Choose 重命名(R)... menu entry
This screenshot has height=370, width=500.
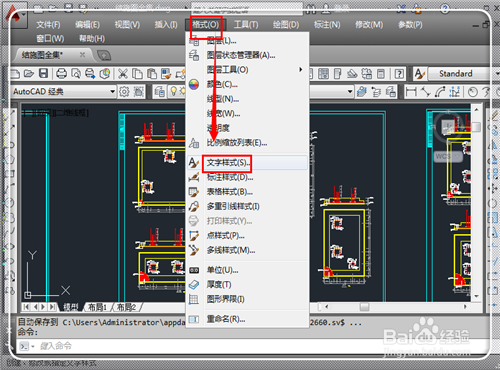247,319
